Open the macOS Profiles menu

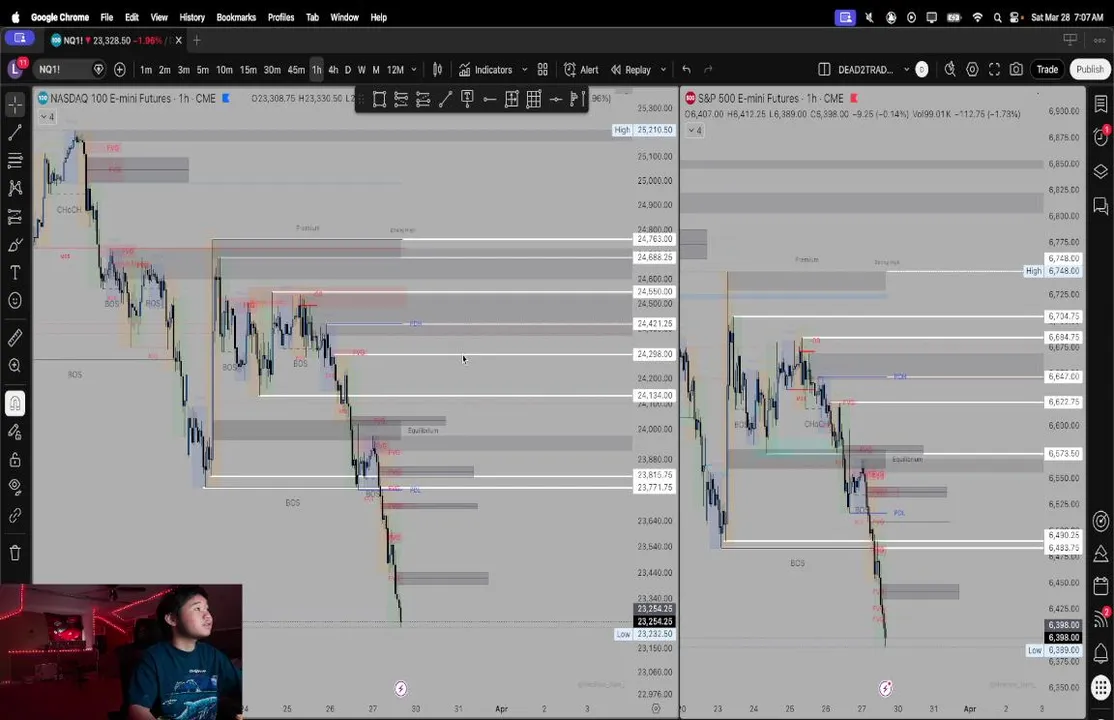[x=281, y=17]
